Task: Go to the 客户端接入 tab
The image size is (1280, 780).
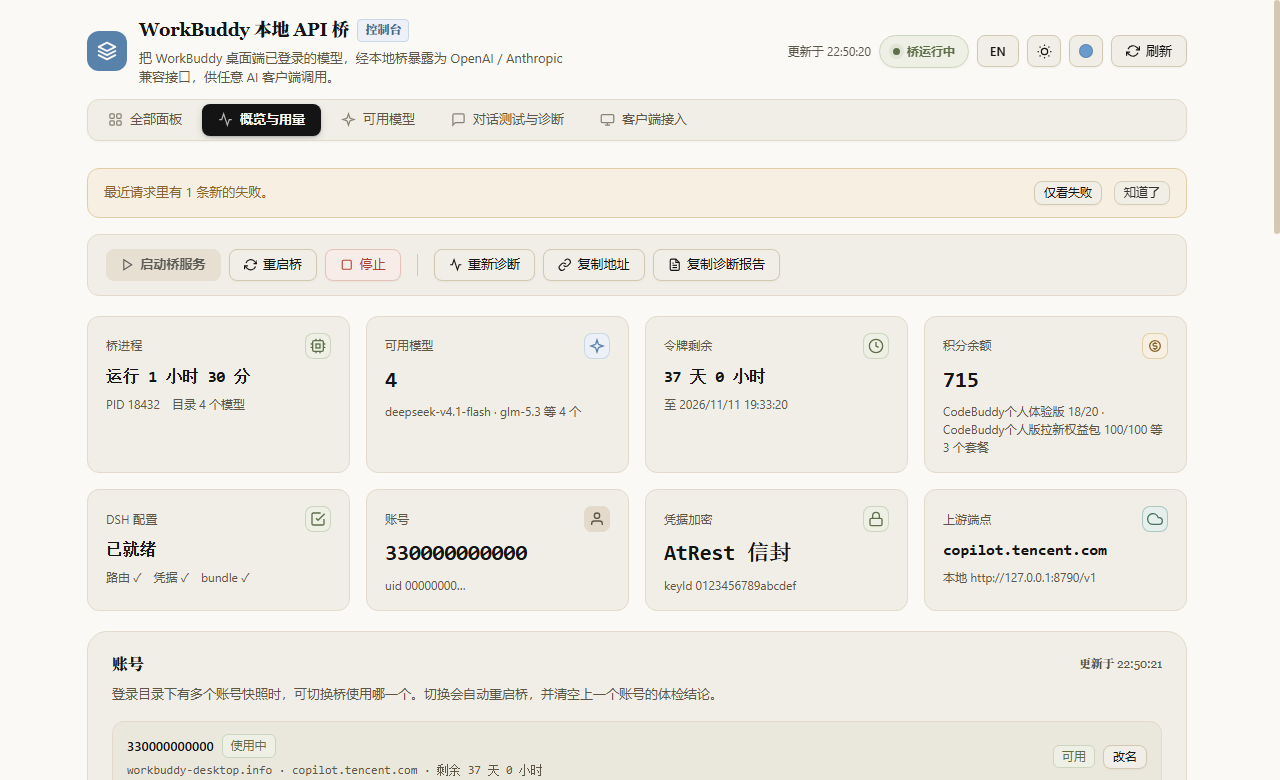Action: pyautogui.click(x=644, y=120)
